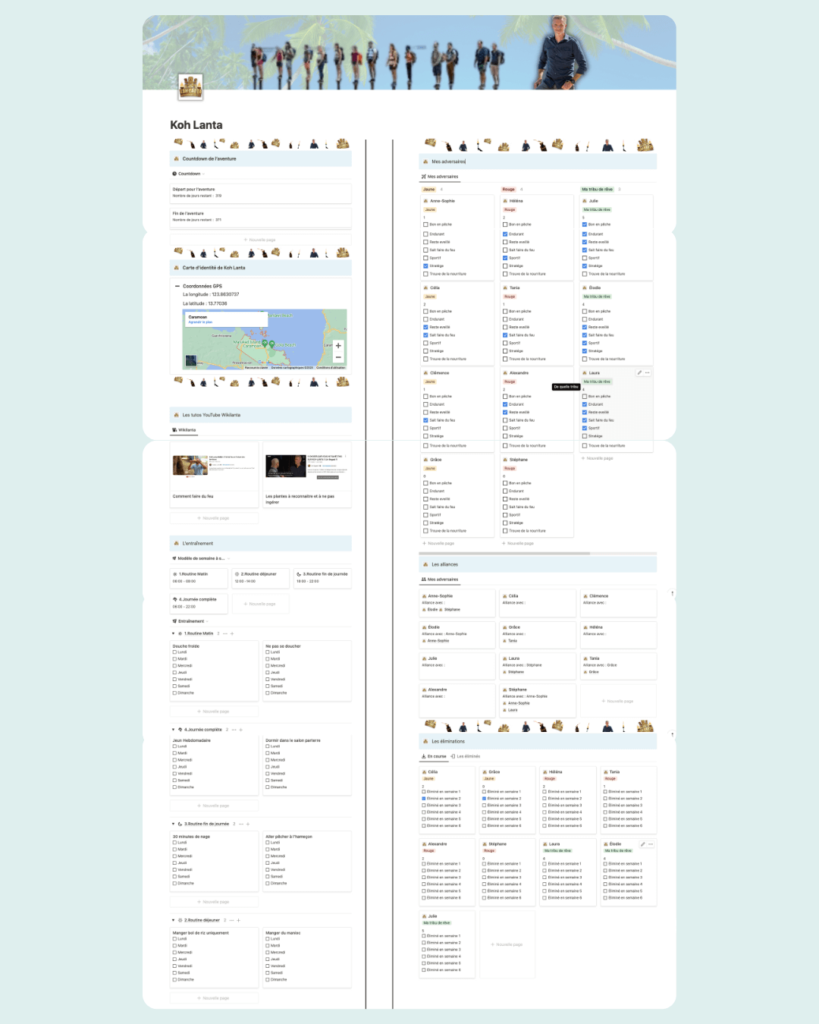
Task: Uncheck Sait faire du feu on Tania's card
Action: click(505, 335)
